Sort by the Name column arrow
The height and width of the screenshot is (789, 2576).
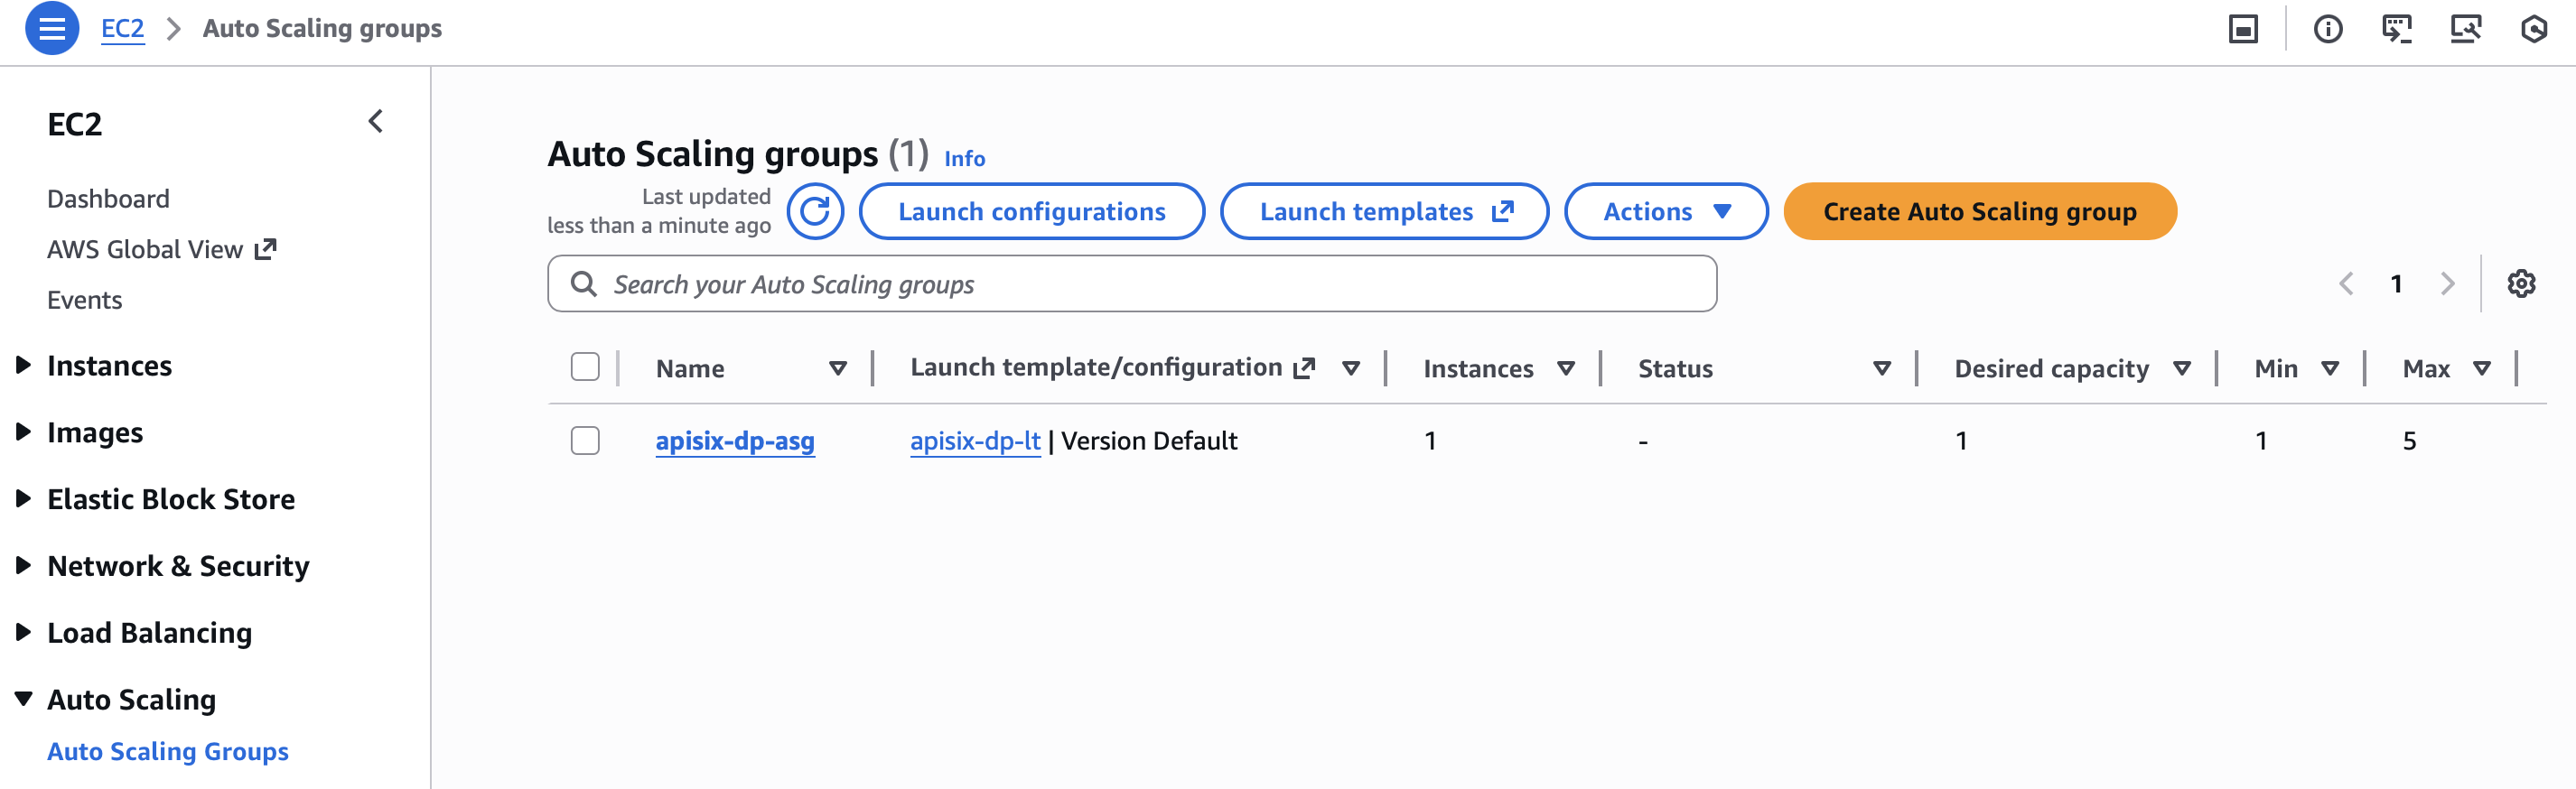(838, 369)
